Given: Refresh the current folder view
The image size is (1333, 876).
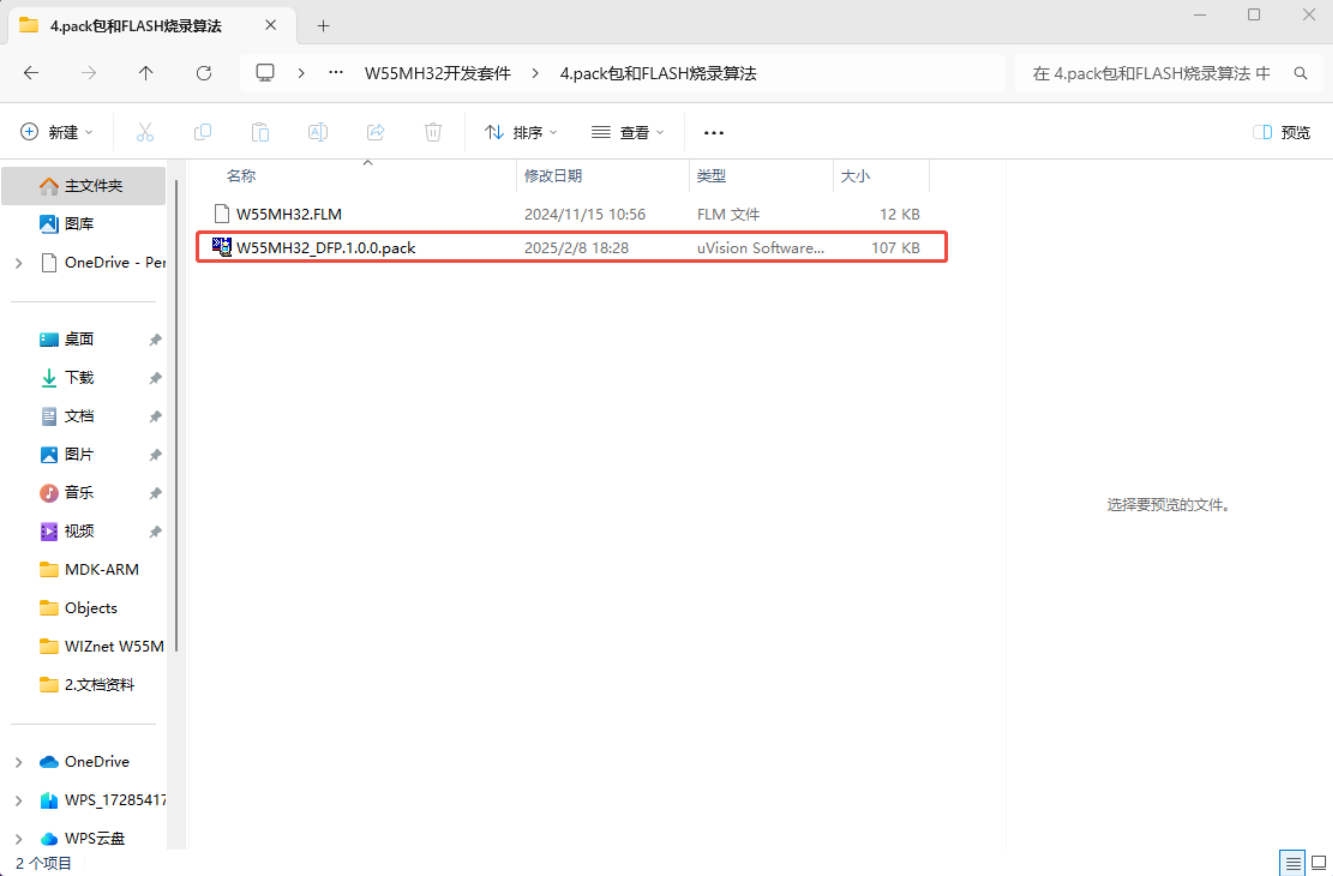Looking at the screenshot, I should (x=204, y=73).
